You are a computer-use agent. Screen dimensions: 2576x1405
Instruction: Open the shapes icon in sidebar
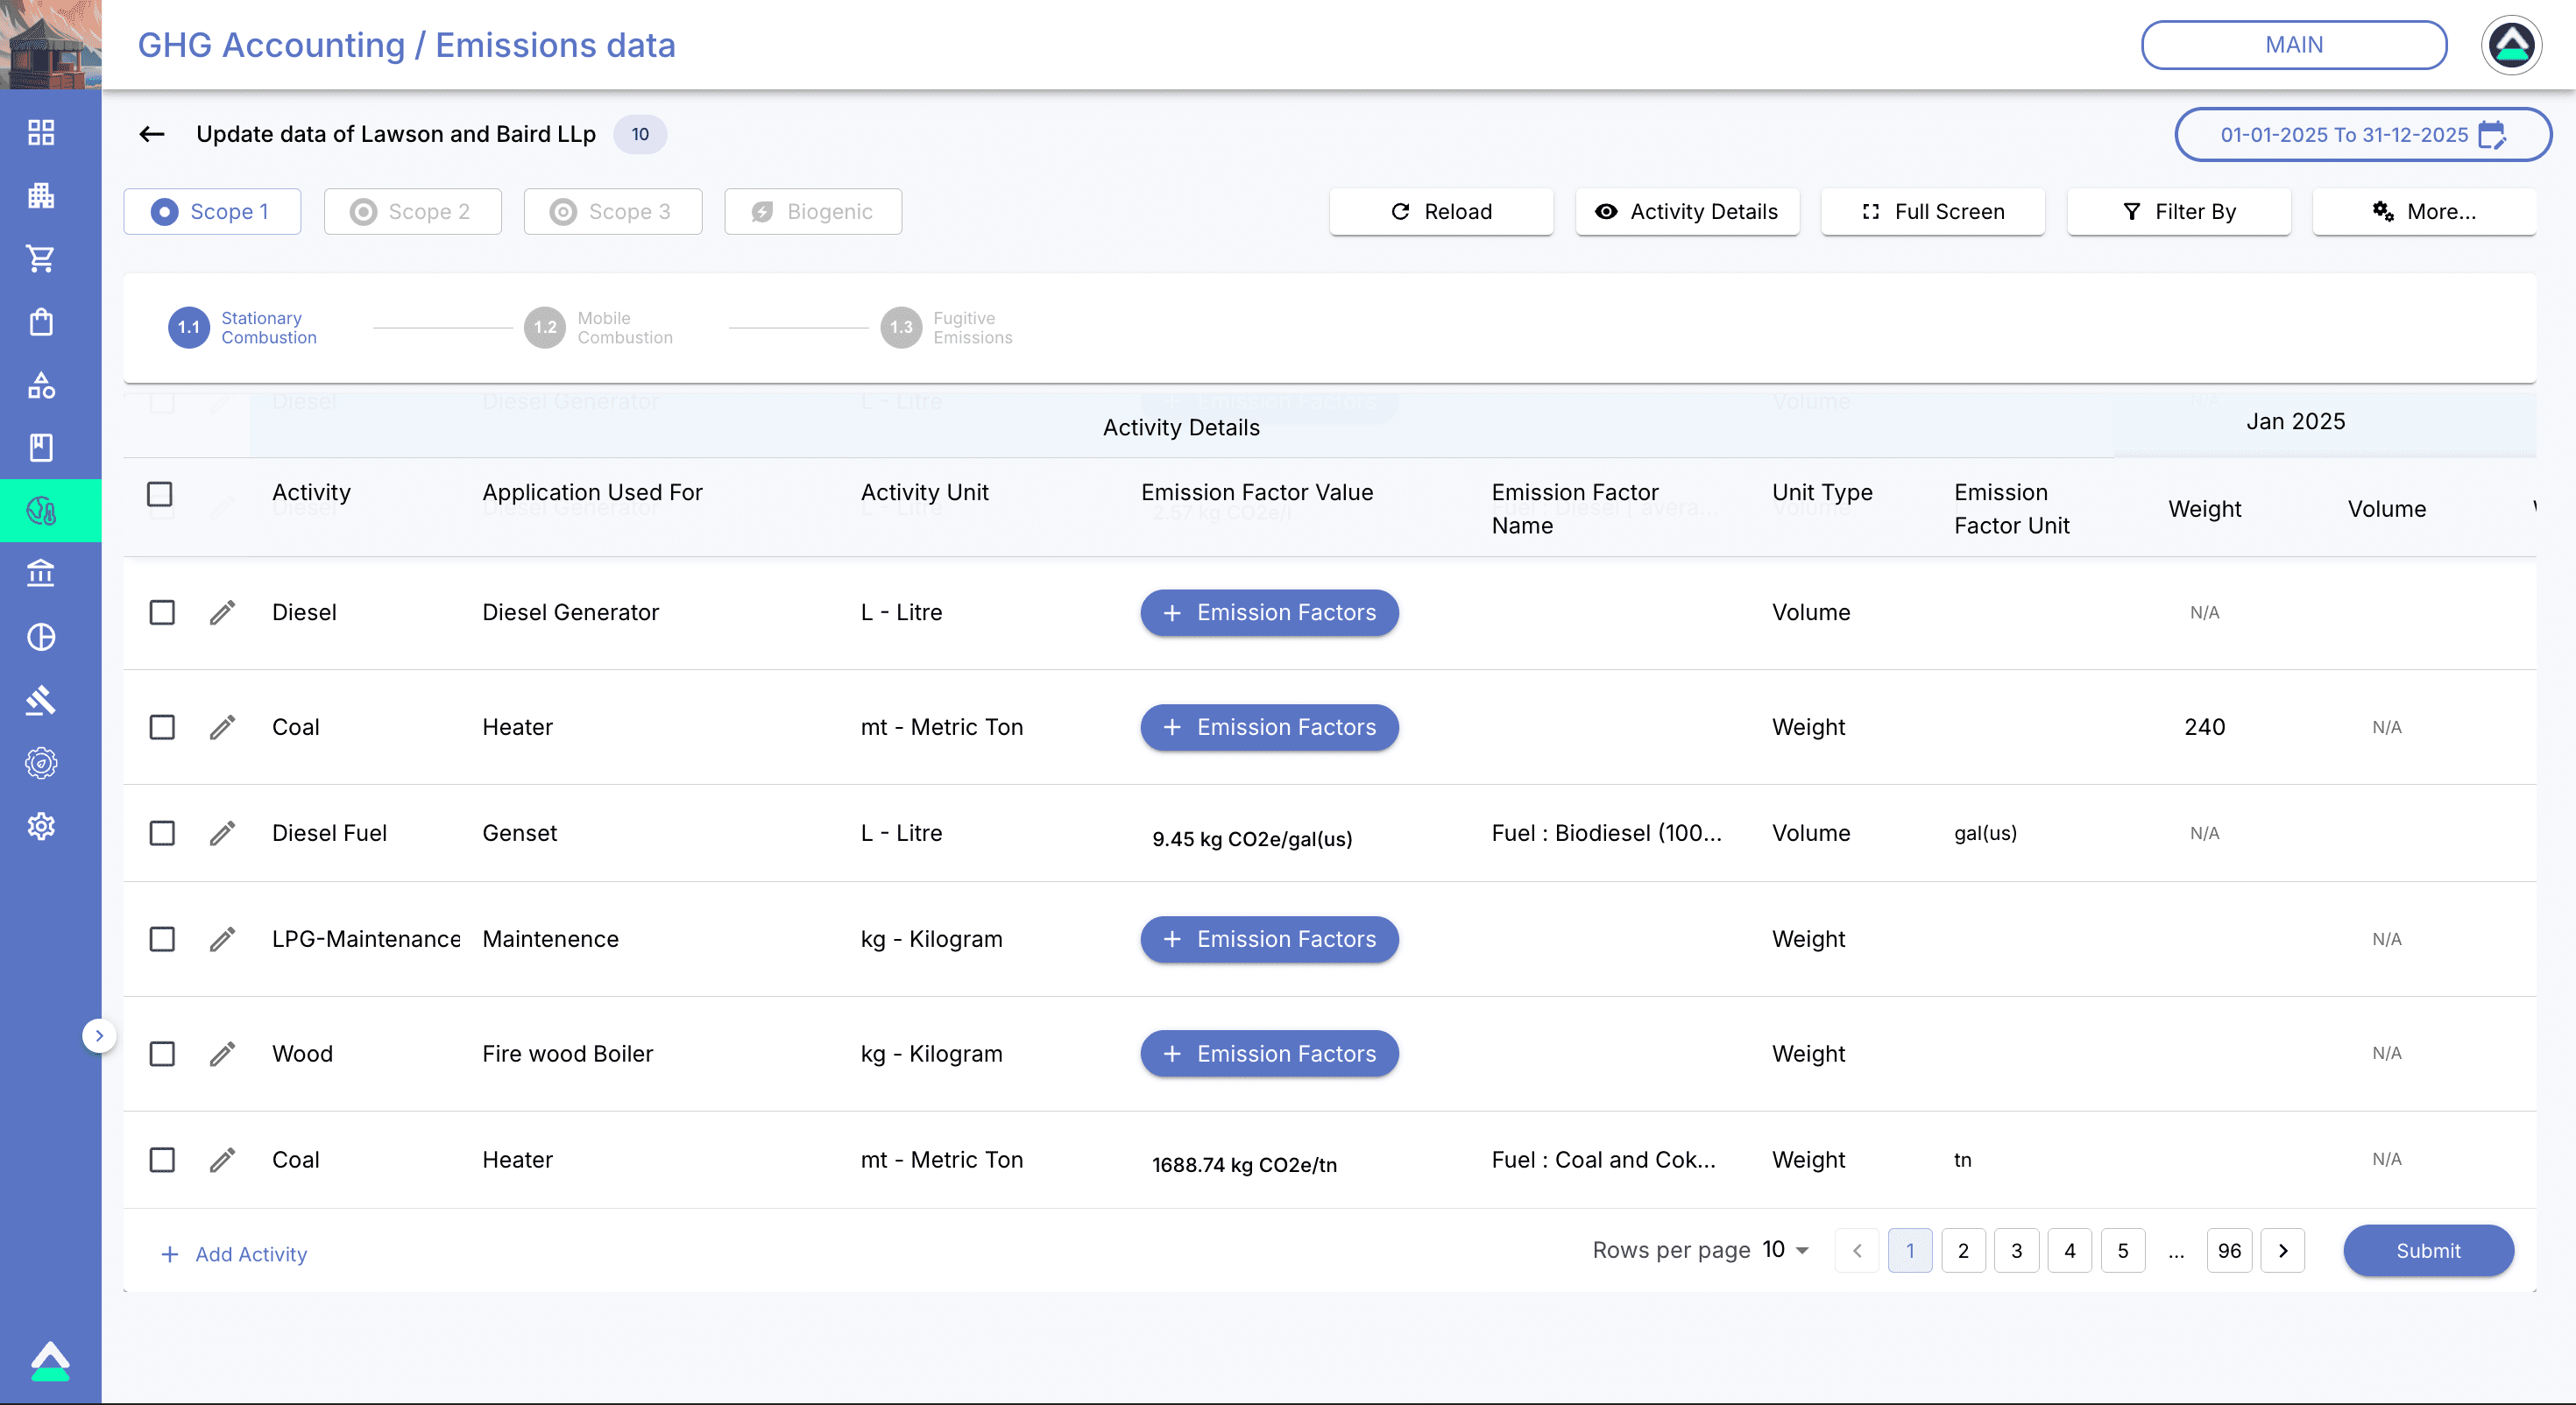pos(41,385)
